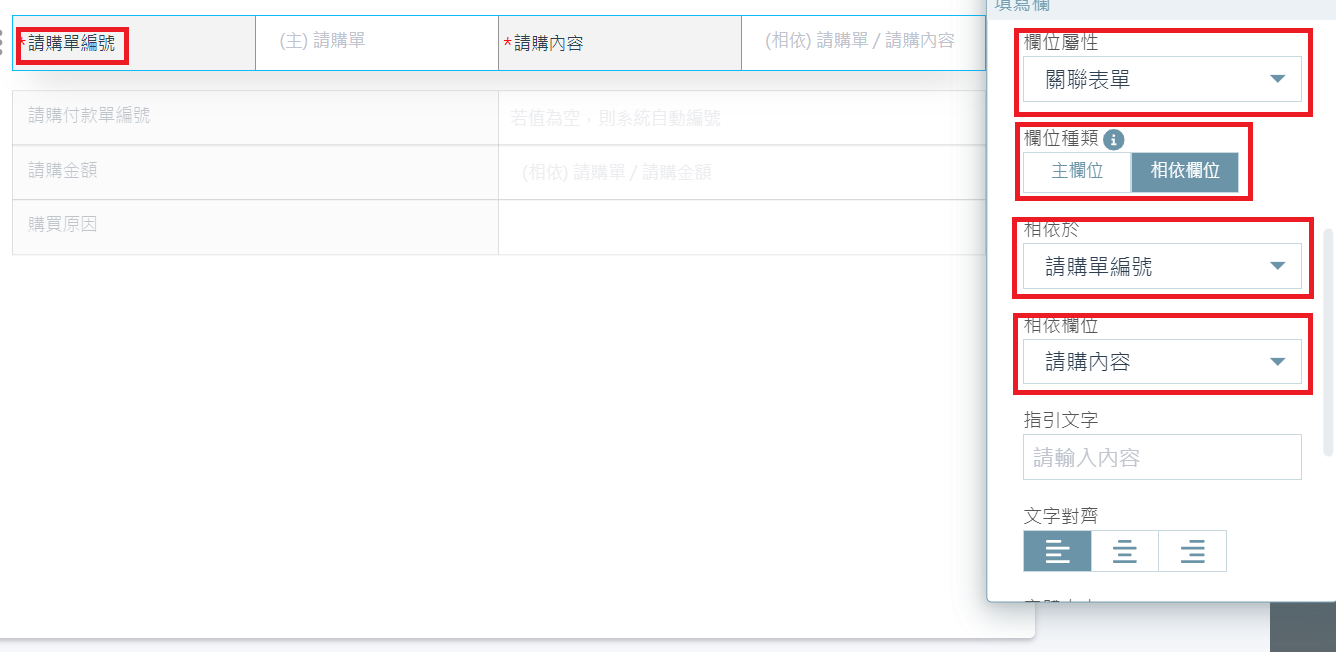Select center text alignment
1336x652 pixels.
pyautogui.click(x=1124, y=551)
